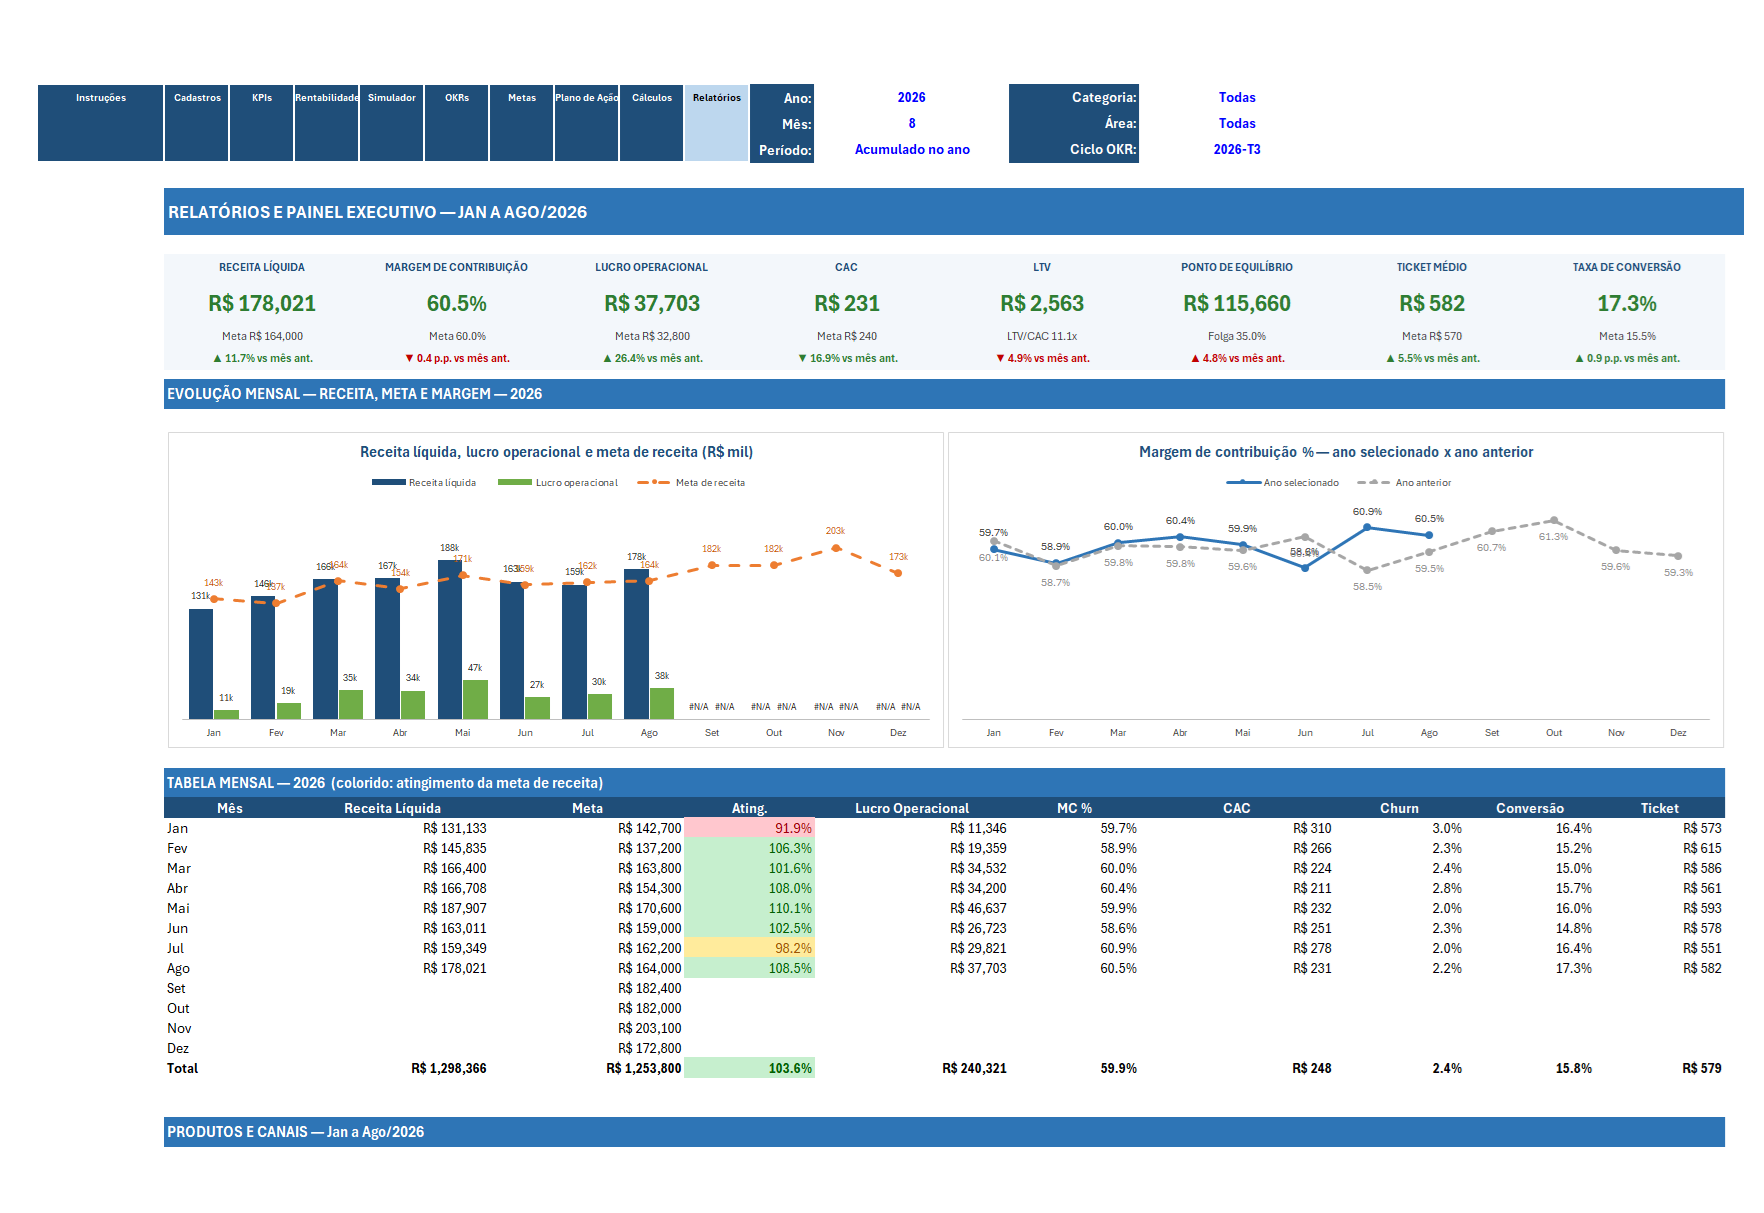Select the 'EVOLUÇÃO MENSAL' section header
The height and width of the screenshot is (1213, 1764).
tap(944, 394)
